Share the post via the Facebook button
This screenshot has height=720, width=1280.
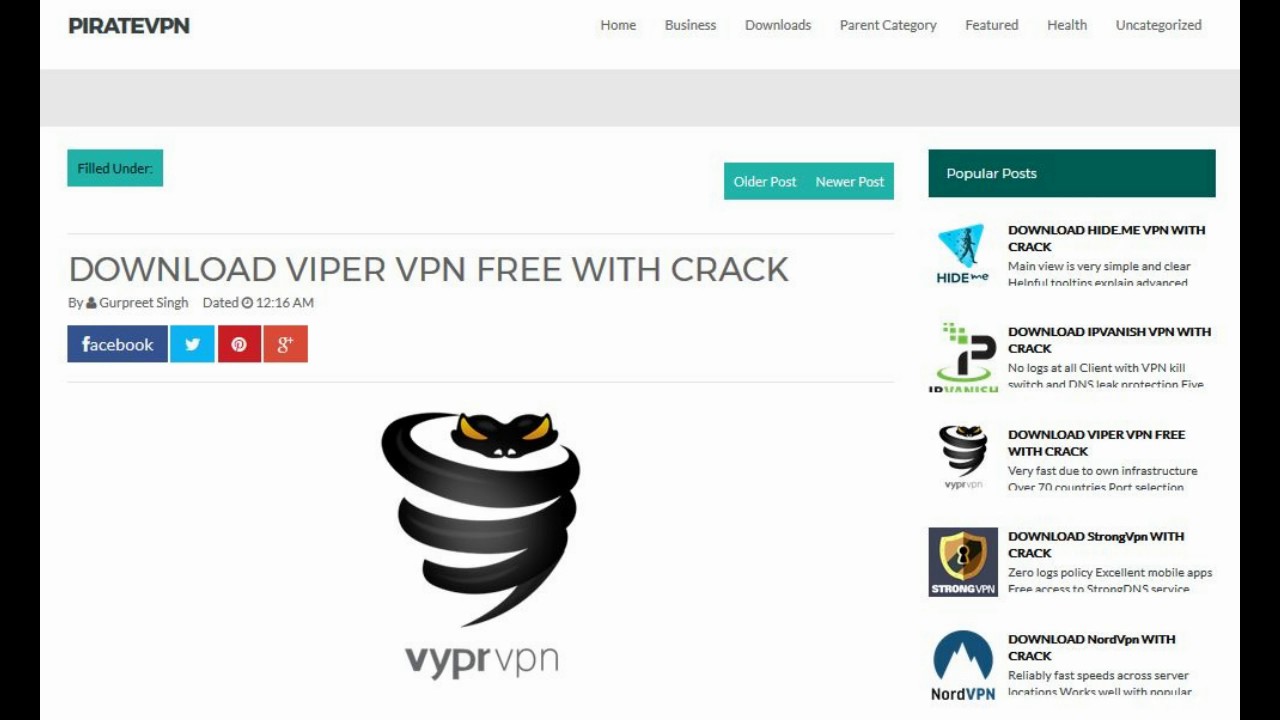(x=117, y=344)
